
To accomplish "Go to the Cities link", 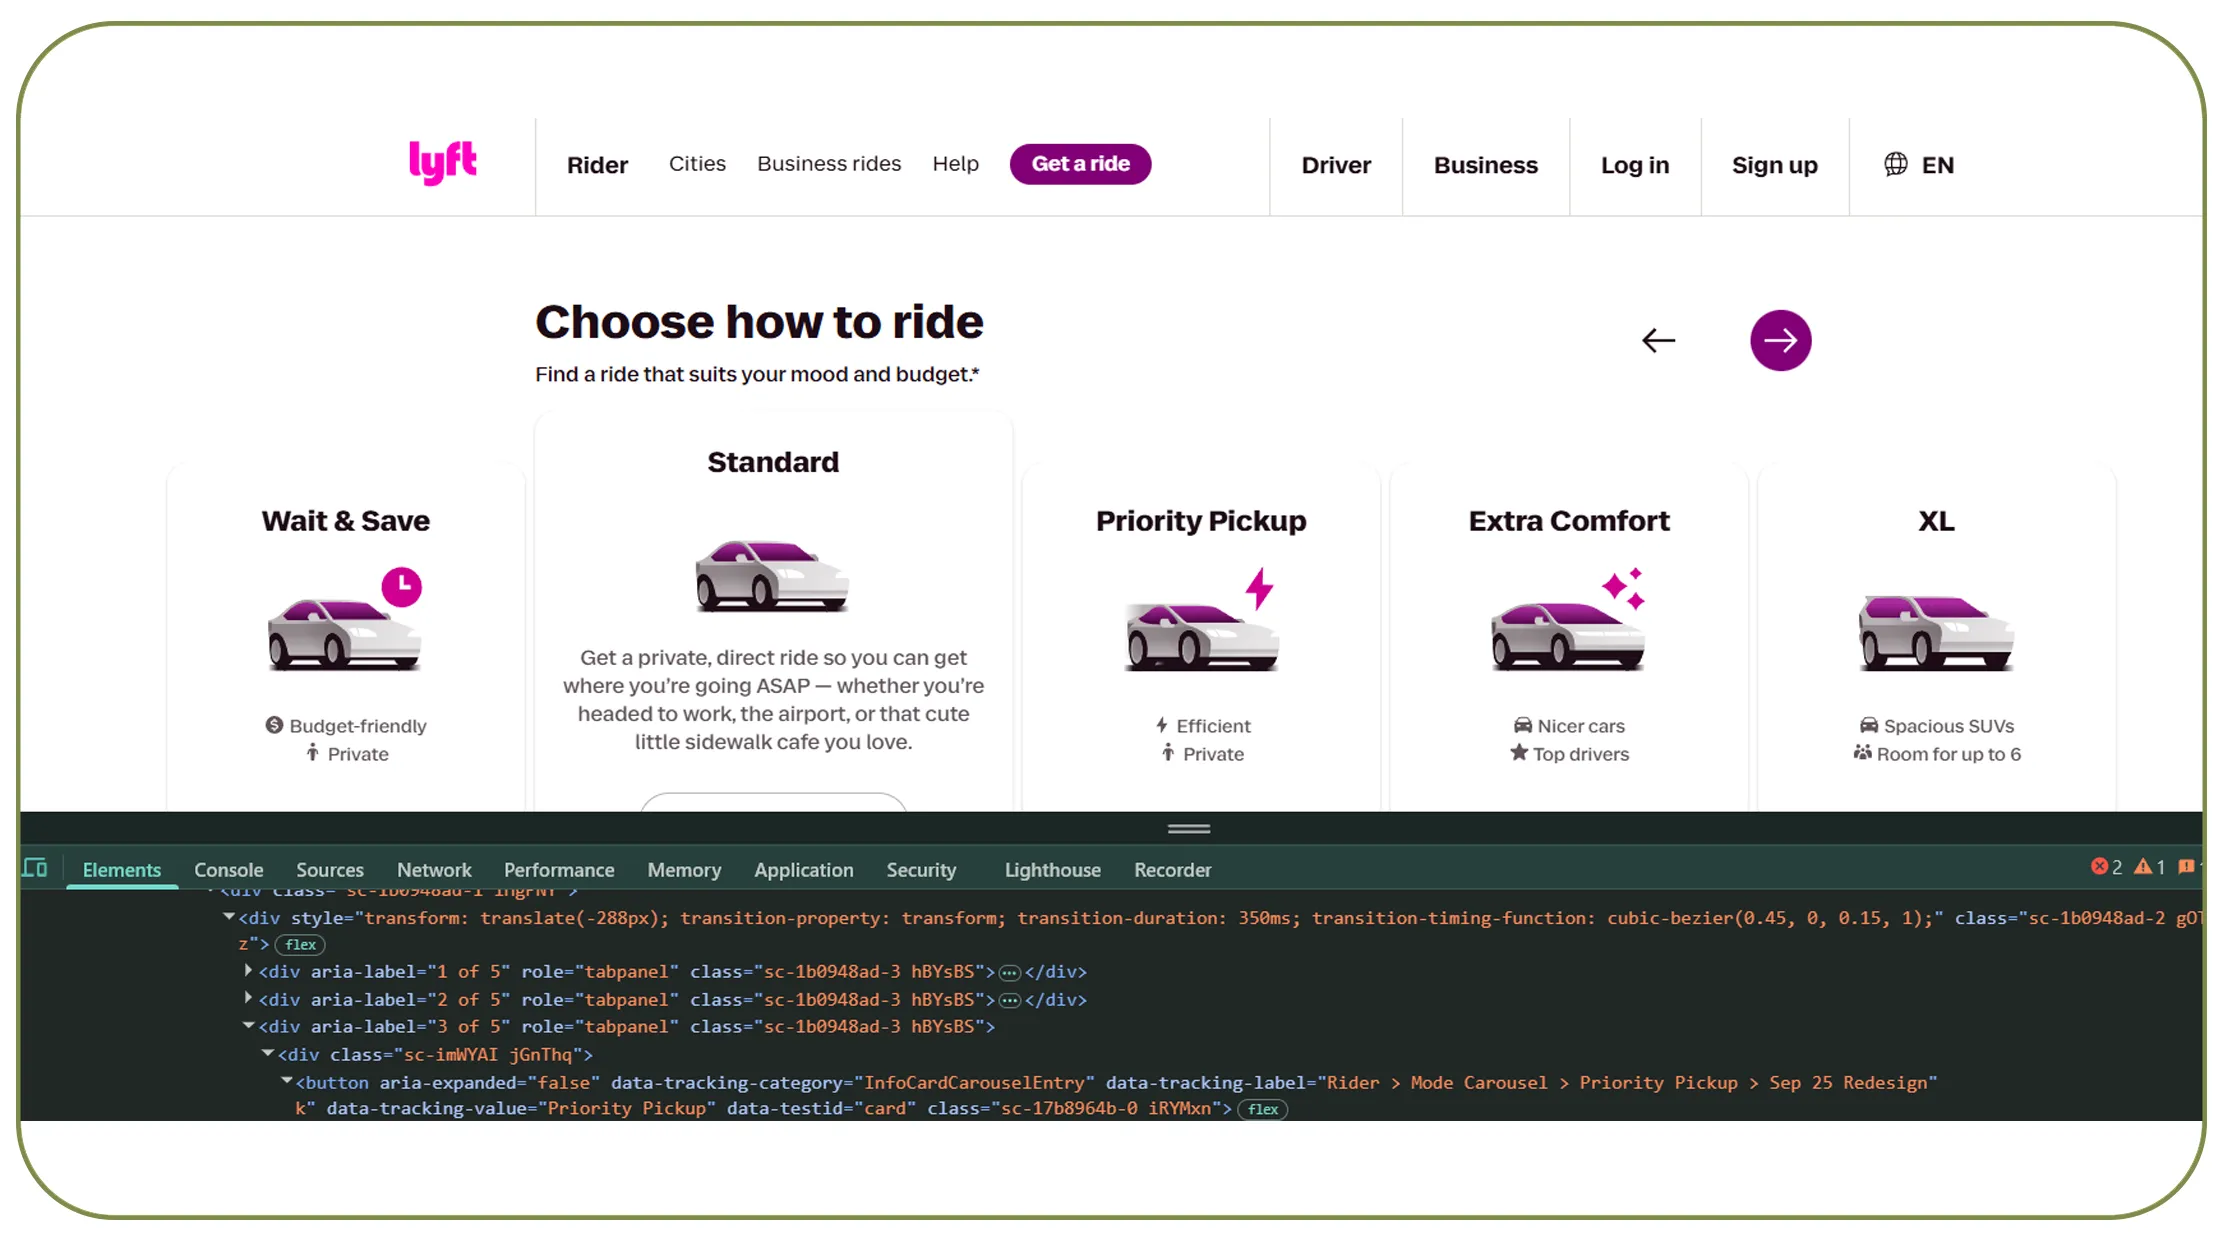I will click(697, 164).
